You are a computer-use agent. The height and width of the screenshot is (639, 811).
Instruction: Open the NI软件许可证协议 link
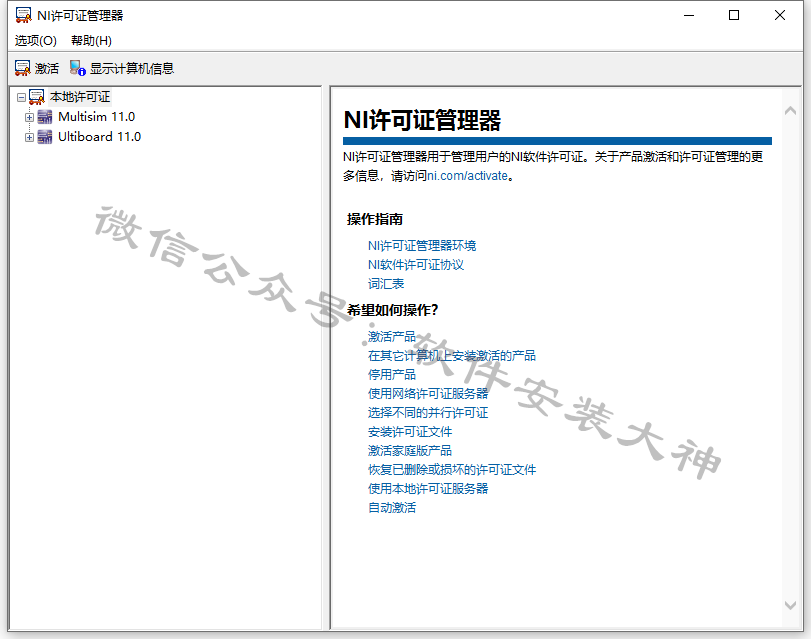tap(416, 265)
